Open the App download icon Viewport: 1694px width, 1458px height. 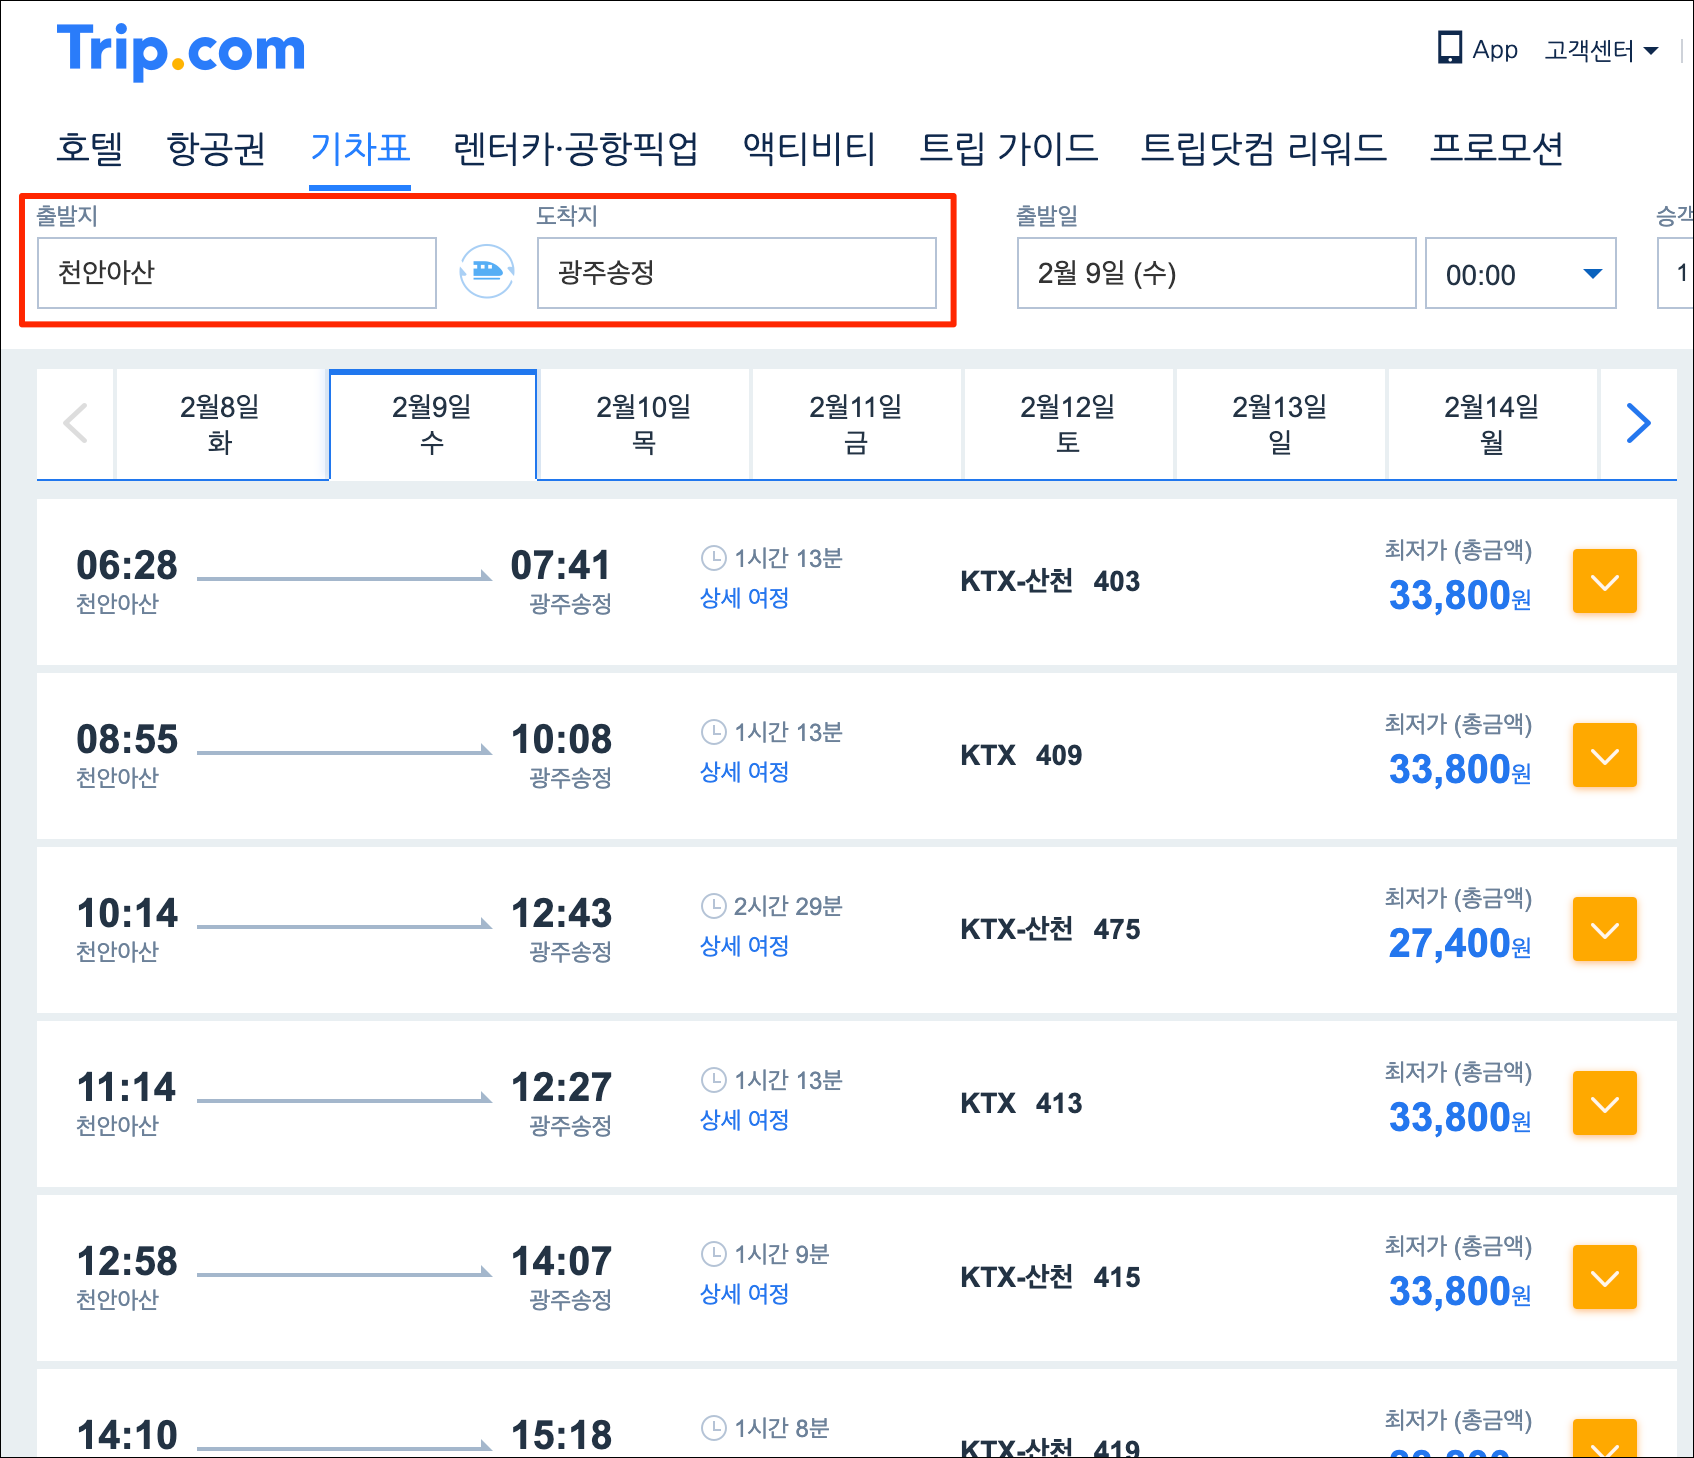coord(1449,48)
